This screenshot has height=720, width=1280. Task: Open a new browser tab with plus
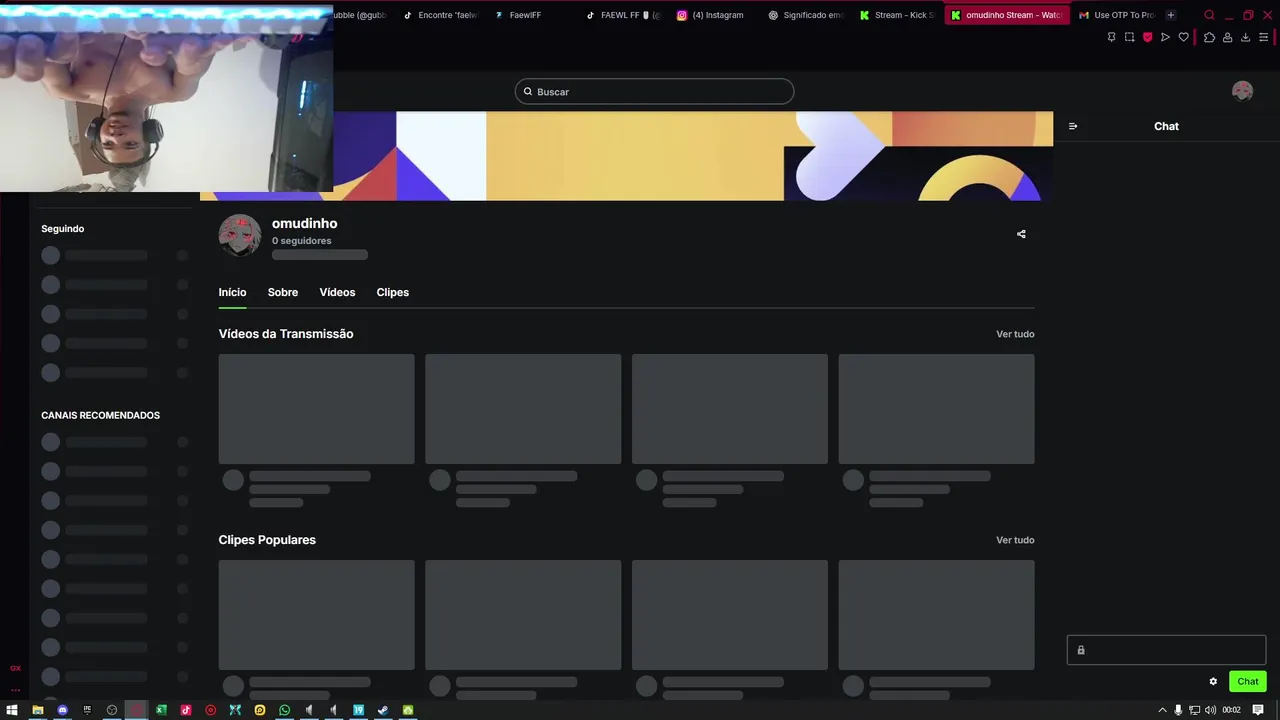click(1170, 15)
